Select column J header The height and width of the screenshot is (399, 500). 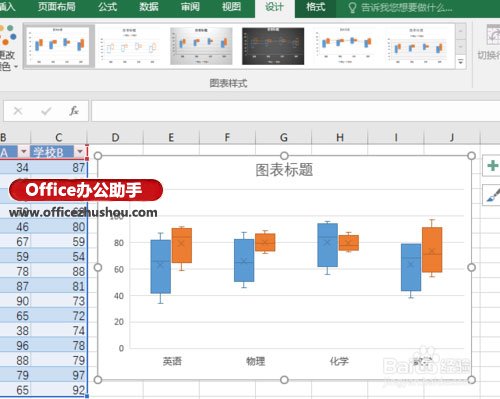coord(452,137)
